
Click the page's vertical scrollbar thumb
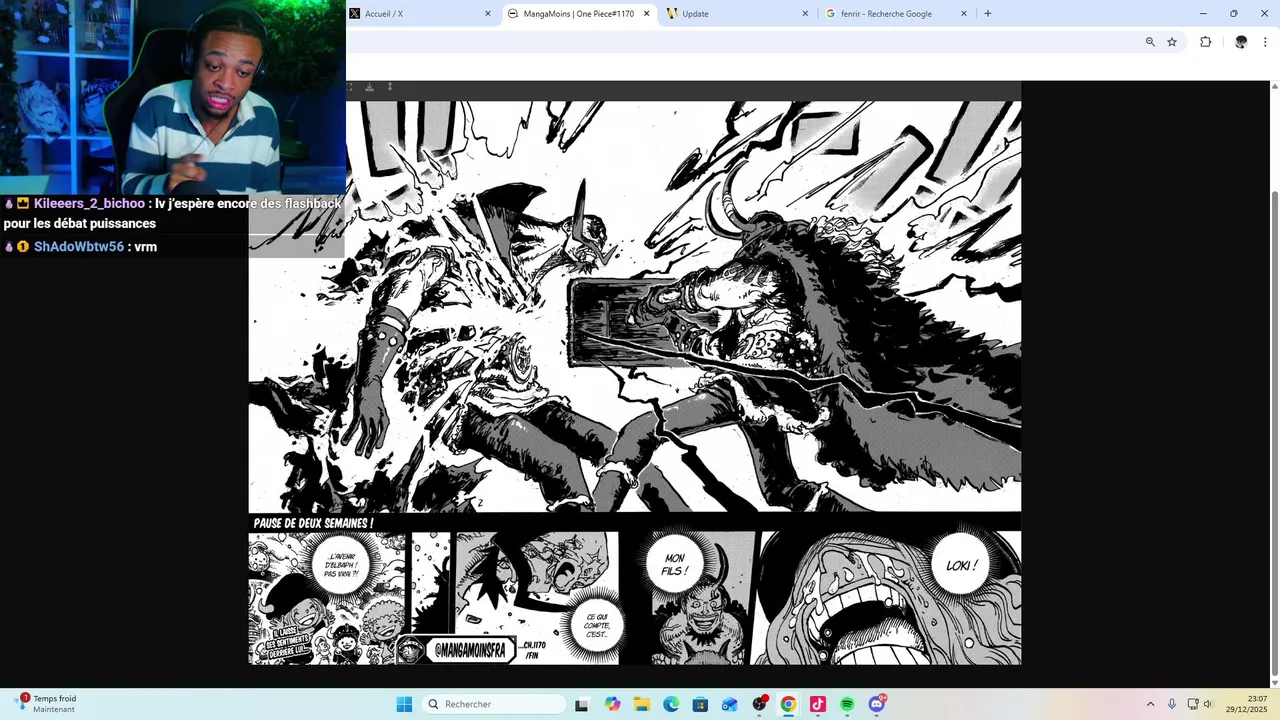(x=1273, y=432)
